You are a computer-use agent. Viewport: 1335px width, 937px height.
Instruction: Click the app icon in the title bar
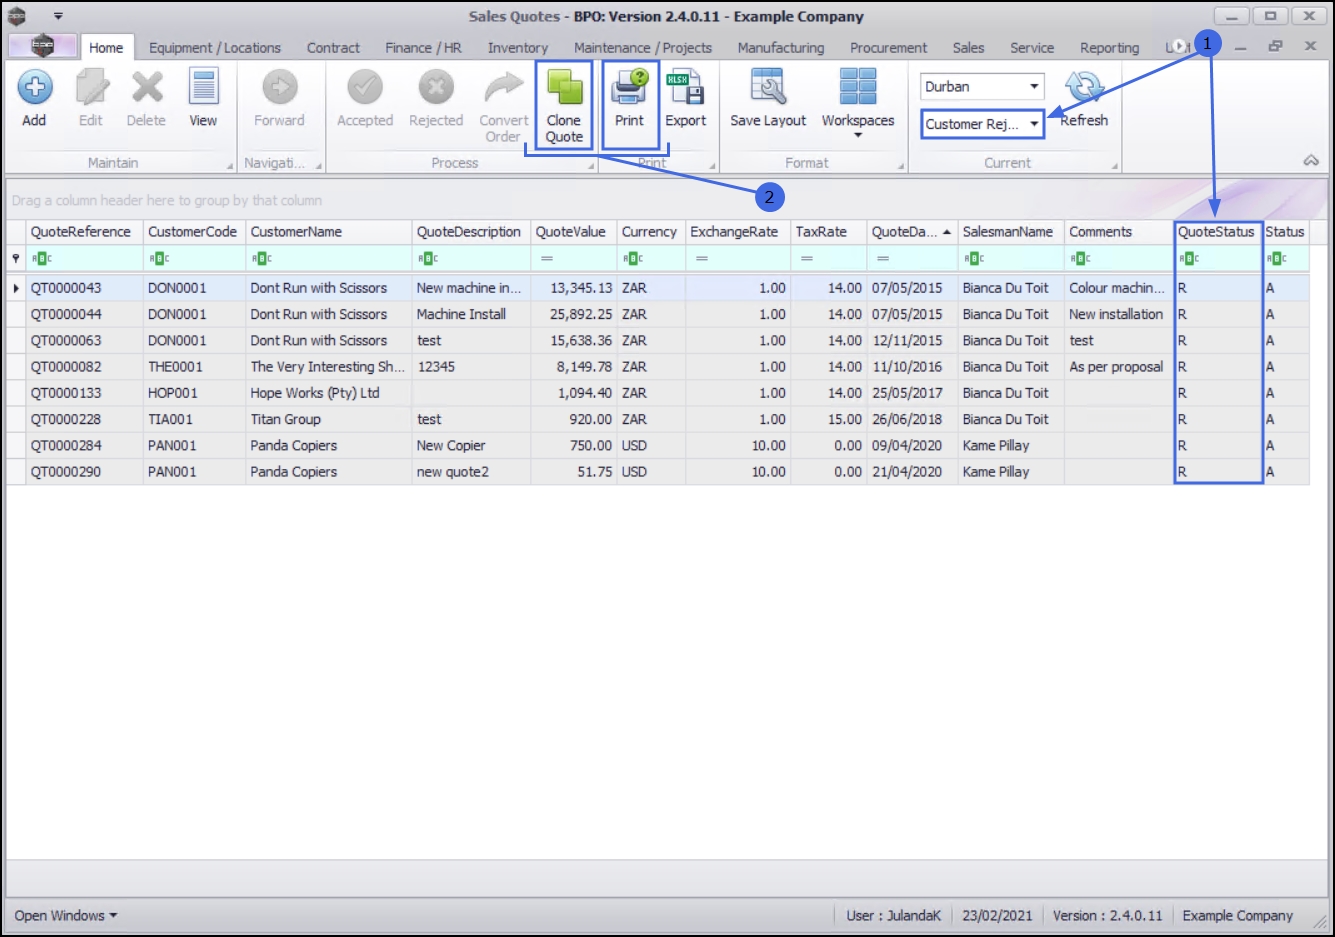click(17, 16)
